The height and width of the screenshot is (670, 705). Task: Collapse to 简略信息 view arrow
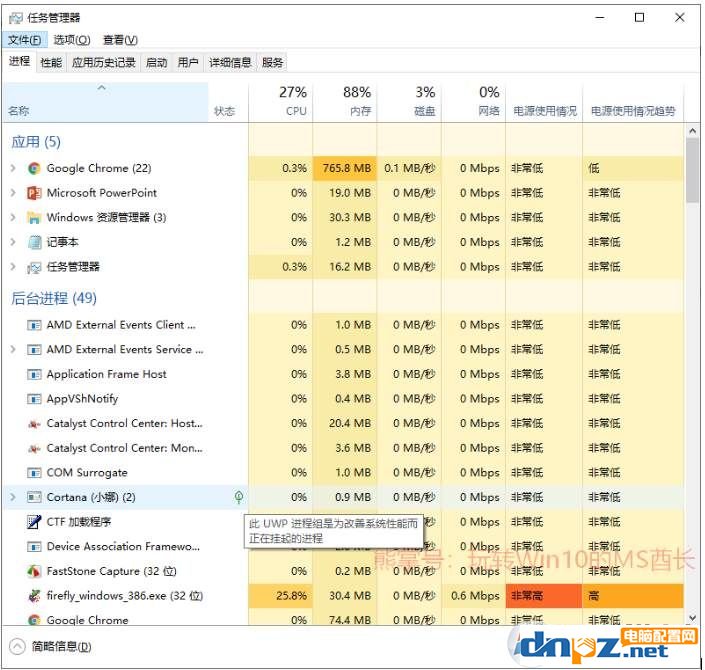click(17, 647)
